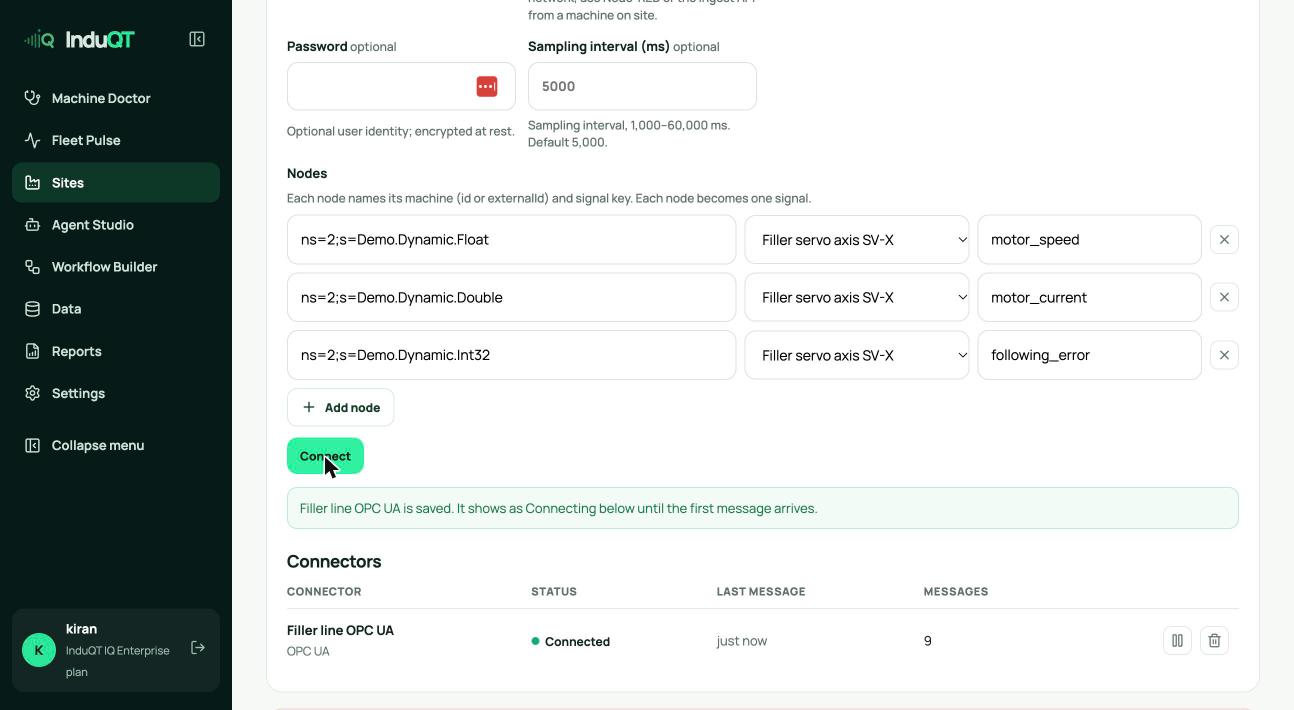Focus the Sampling interval field
The image size is (1294, 710).
tap(642, 86)
